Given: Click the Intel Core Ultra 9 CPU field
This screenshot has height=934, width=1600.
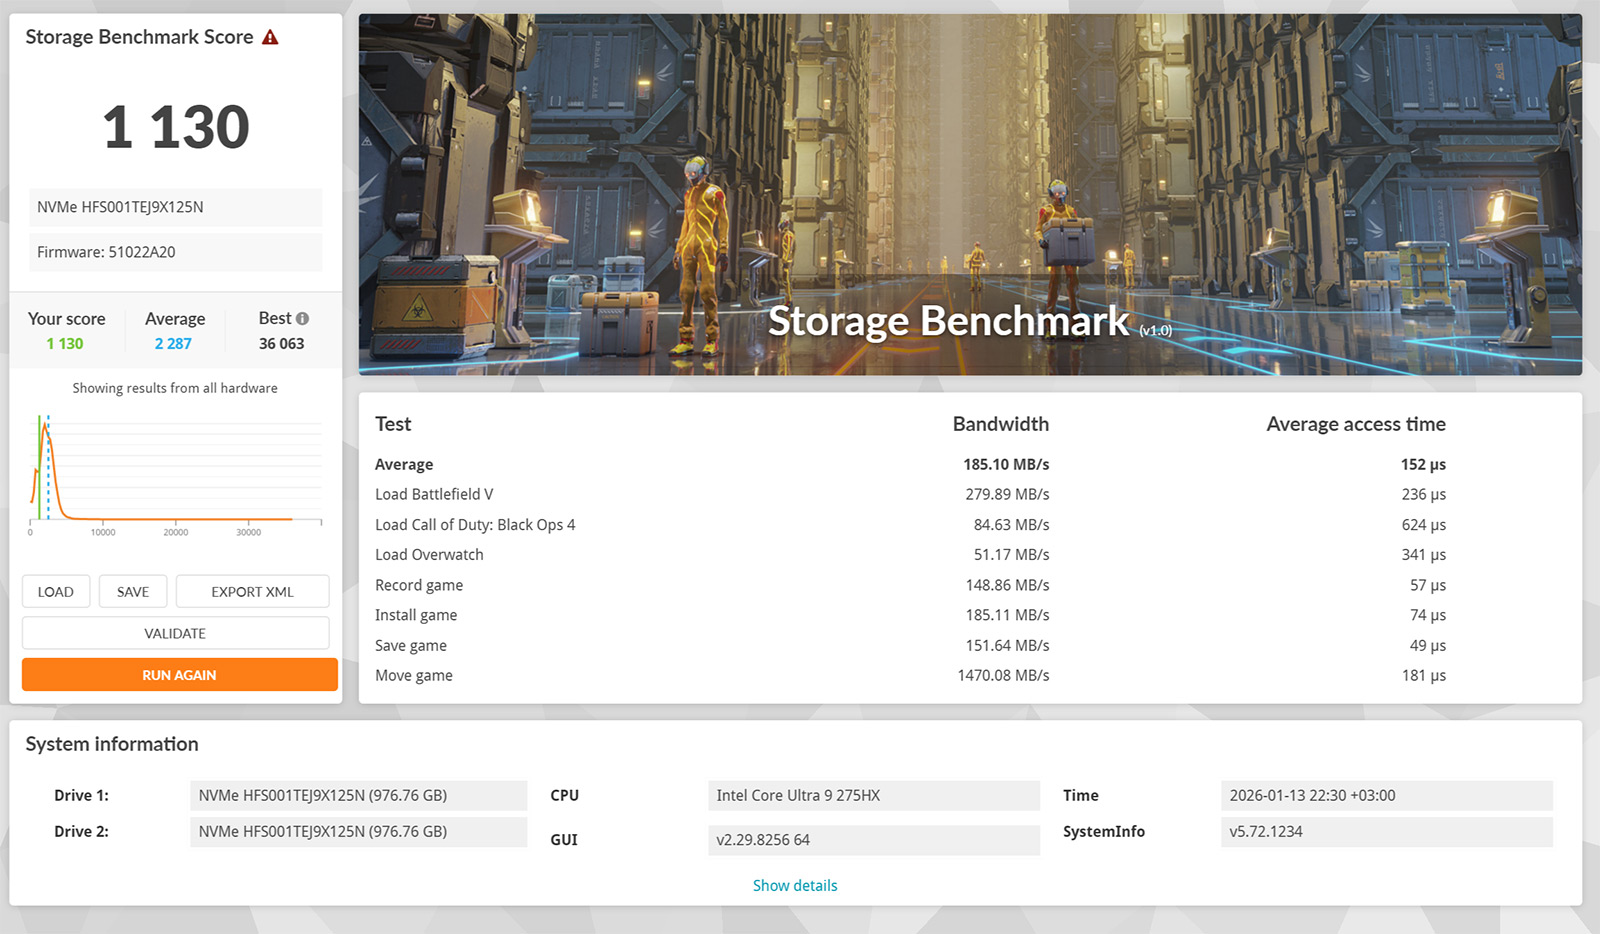Looking at the screenshot, I should coord(873,796).
